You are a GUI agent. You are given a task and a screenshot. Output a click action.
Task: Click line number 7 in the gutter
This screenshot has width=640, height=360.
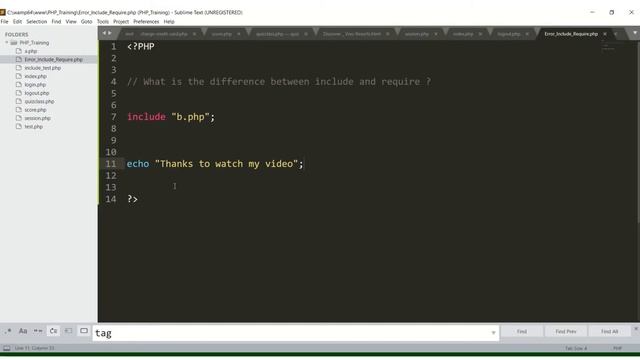113,117
